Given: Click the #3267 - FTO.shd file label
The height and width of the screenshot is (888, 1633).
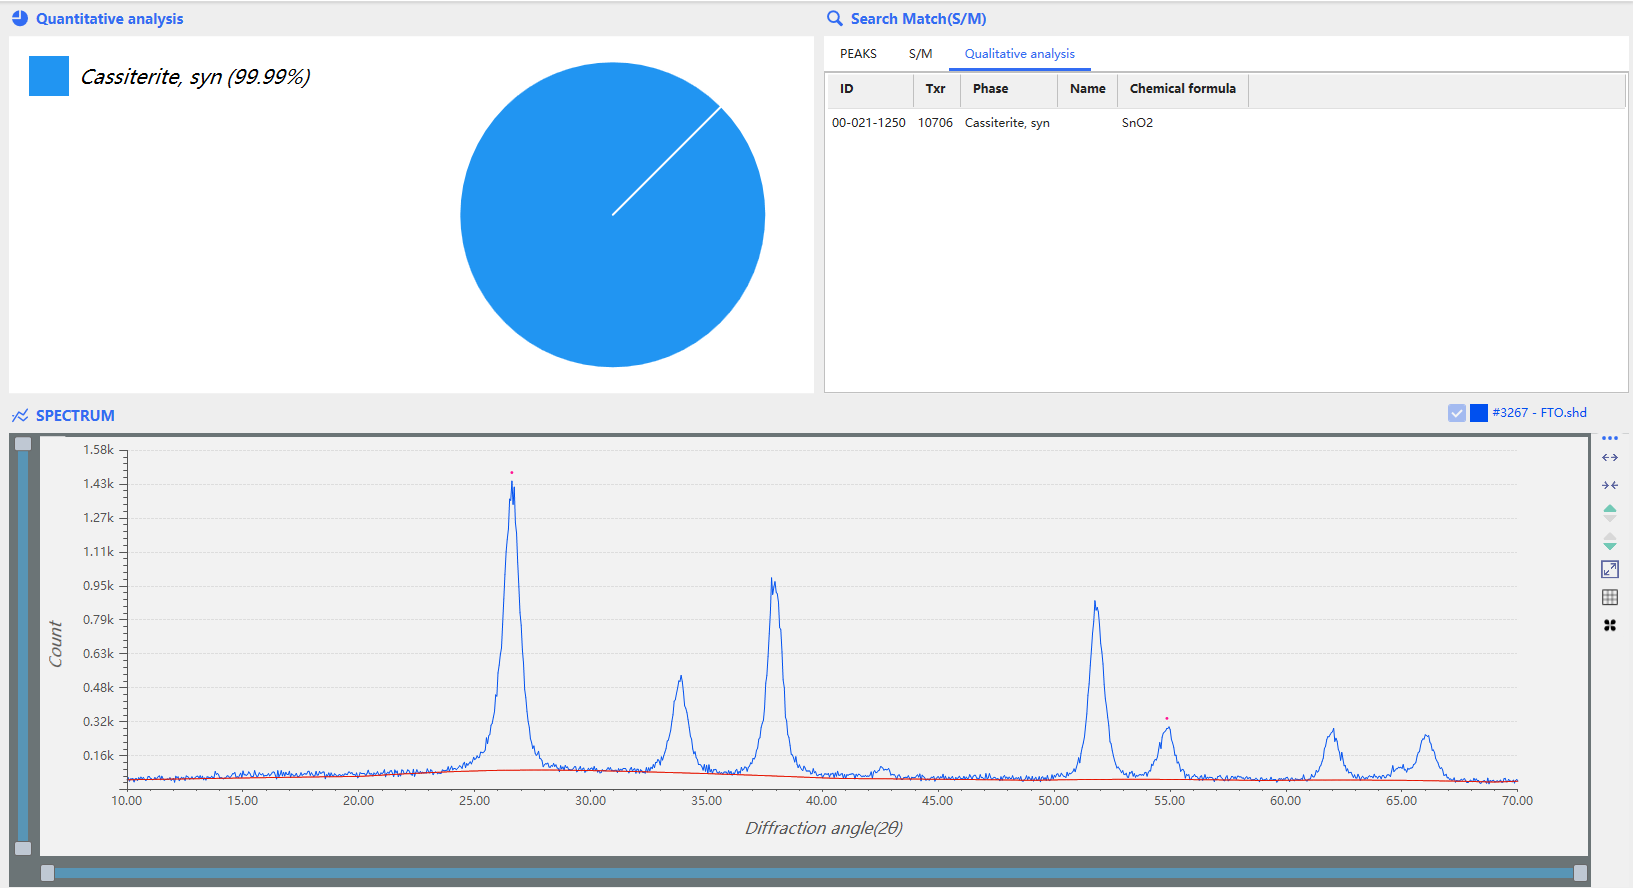Looking at the screenshot, I should click(x=1539, y=413).
